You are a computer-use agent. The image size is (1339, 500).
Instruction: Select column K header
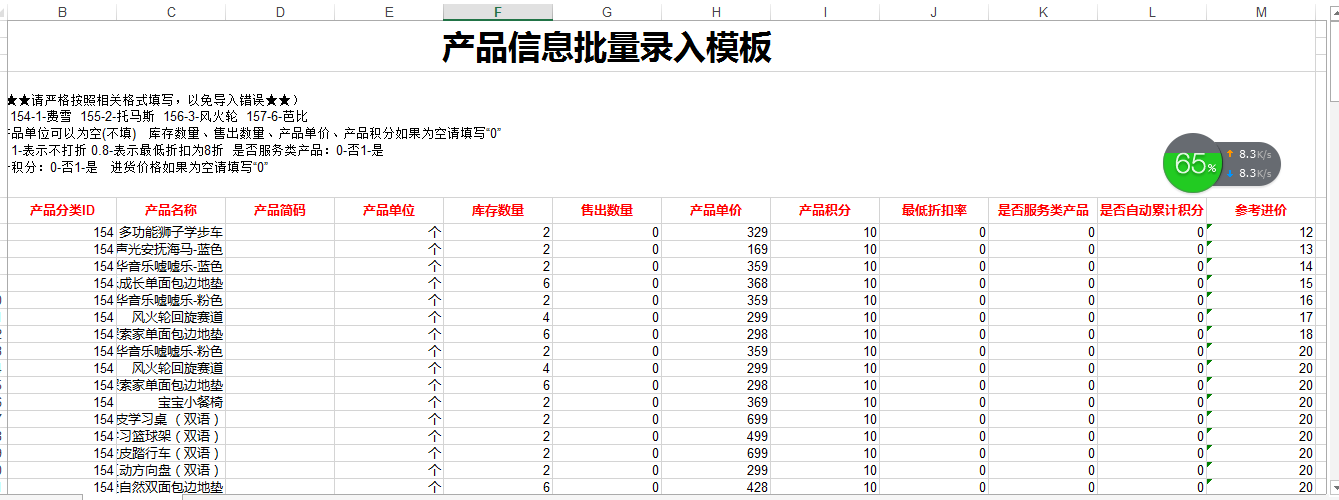click(x=1043, y=12)
